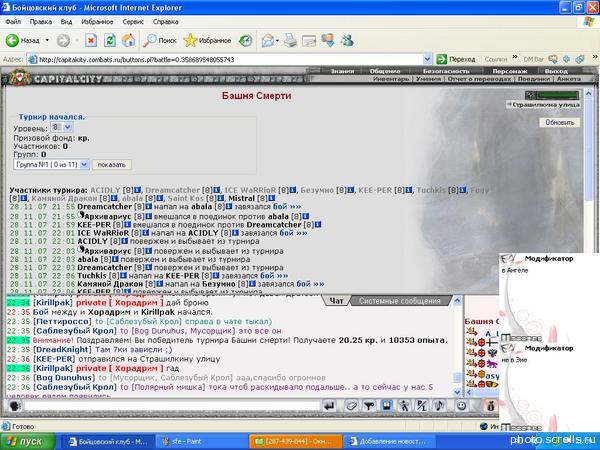This screenshot has width=600, height=450.
Task: Open the Поединки link
Action: 534,79
